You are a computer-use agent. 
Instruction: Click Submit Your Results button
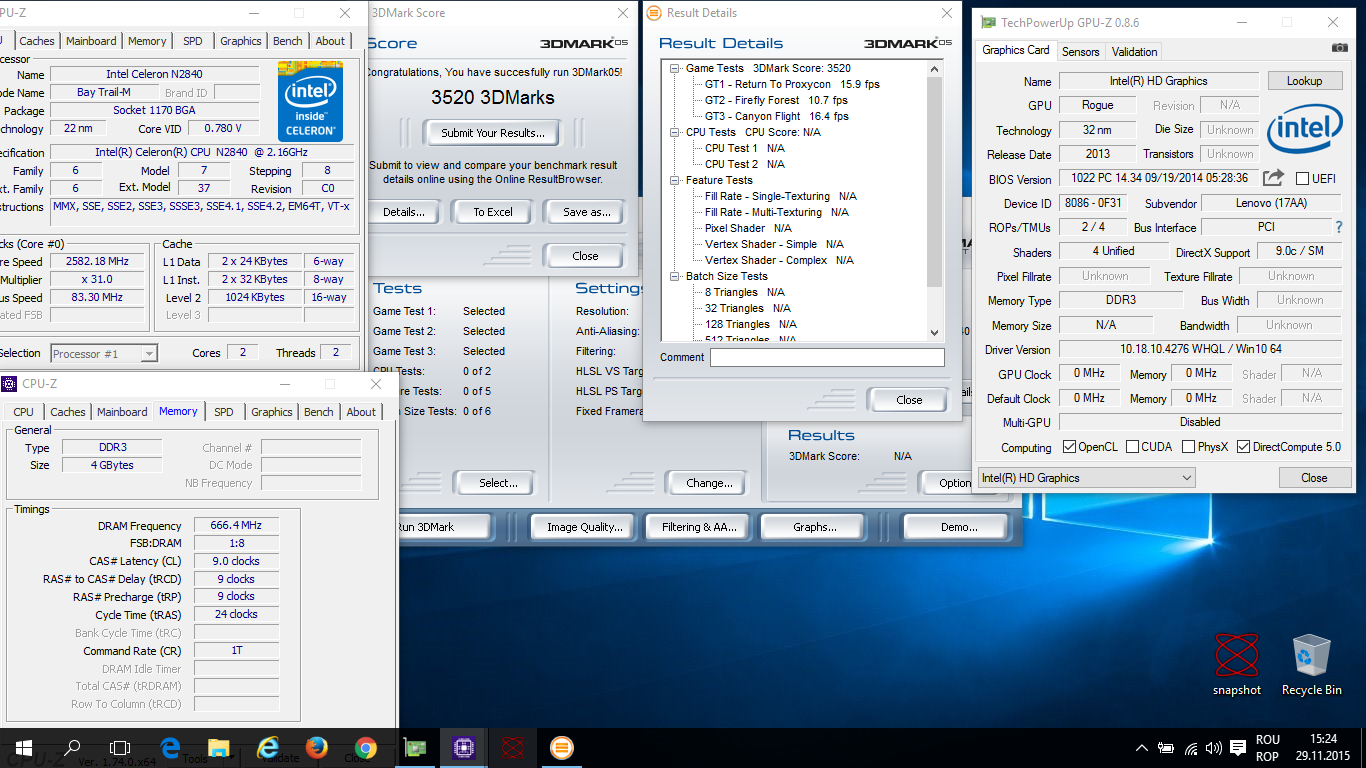(493, 132)
